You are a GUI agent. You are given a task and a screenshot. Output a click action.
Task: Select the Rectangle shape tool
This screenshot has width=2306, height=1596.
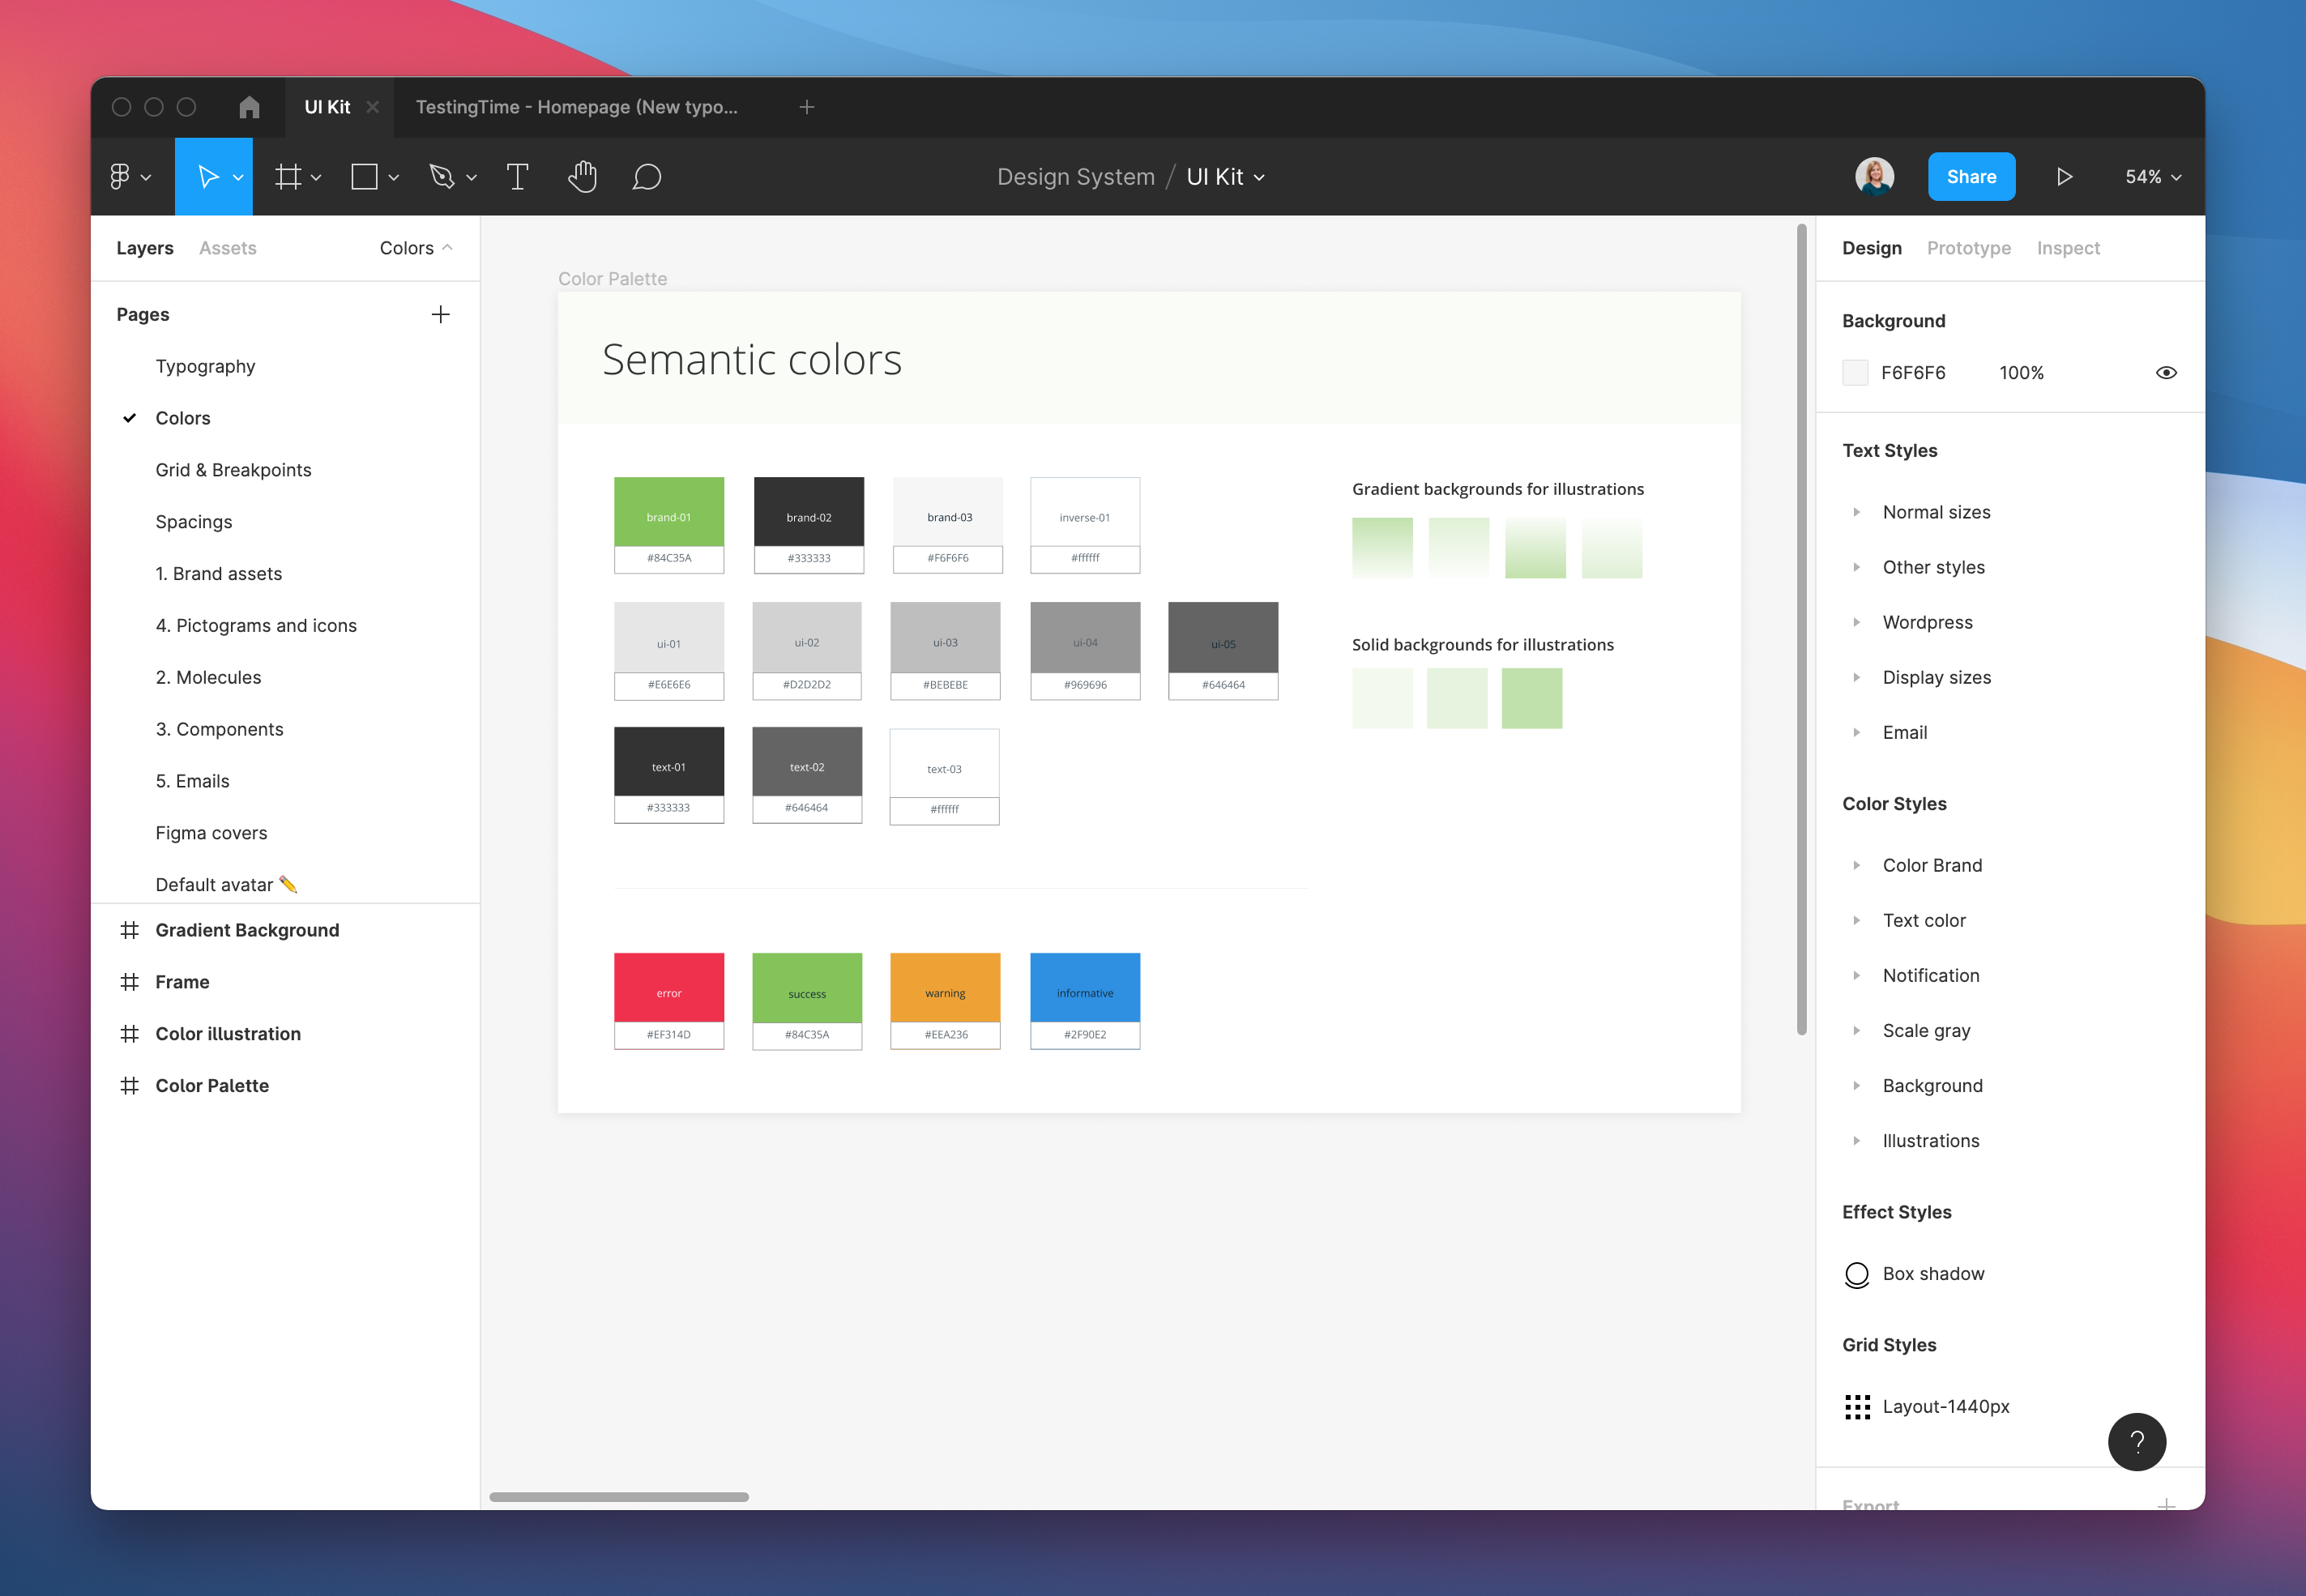click(x=365, y=177)
